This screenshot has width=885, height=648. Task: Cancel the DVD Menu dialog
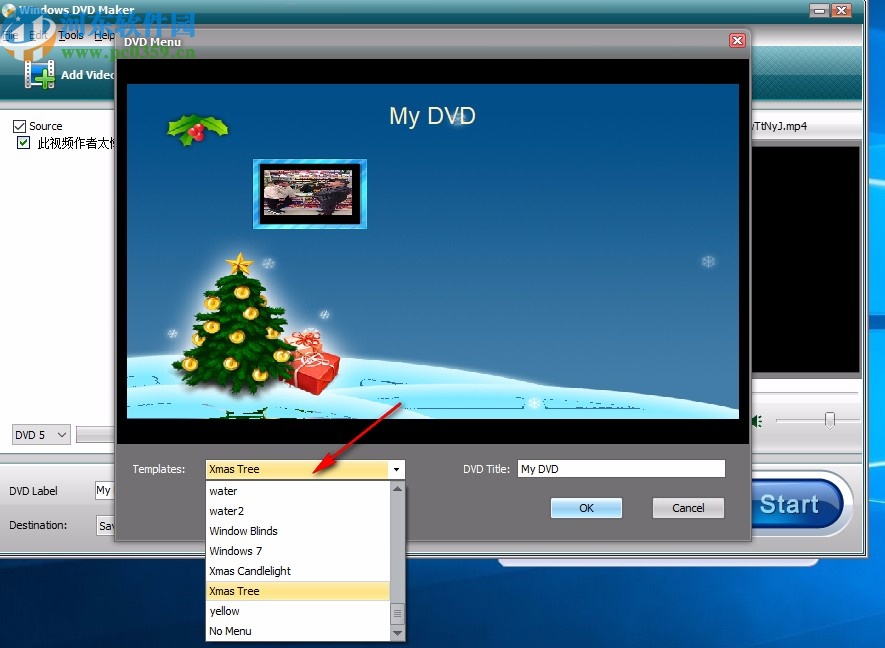coord(688,508)
